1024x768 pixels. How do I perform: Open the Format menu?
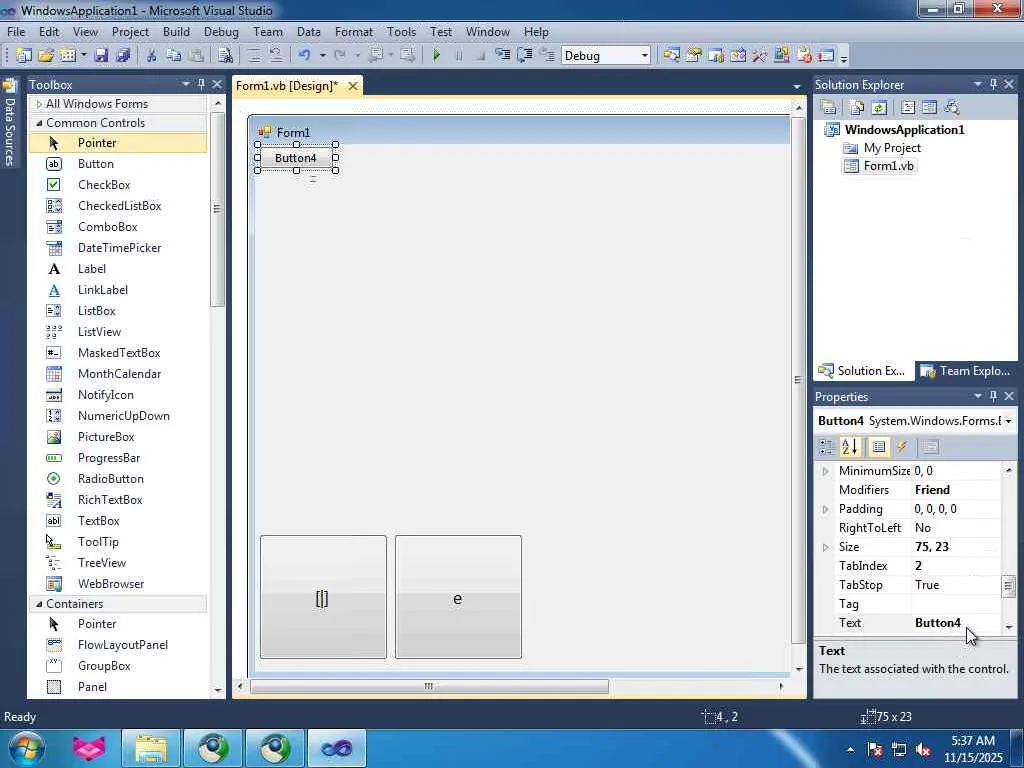[x=353, y=31]
